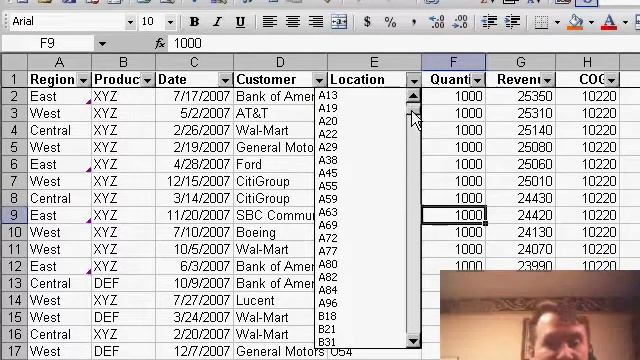This screenshot has width=640, height=360.
Task: Select A20 in Location filter list
Action: tap(328, 122)
